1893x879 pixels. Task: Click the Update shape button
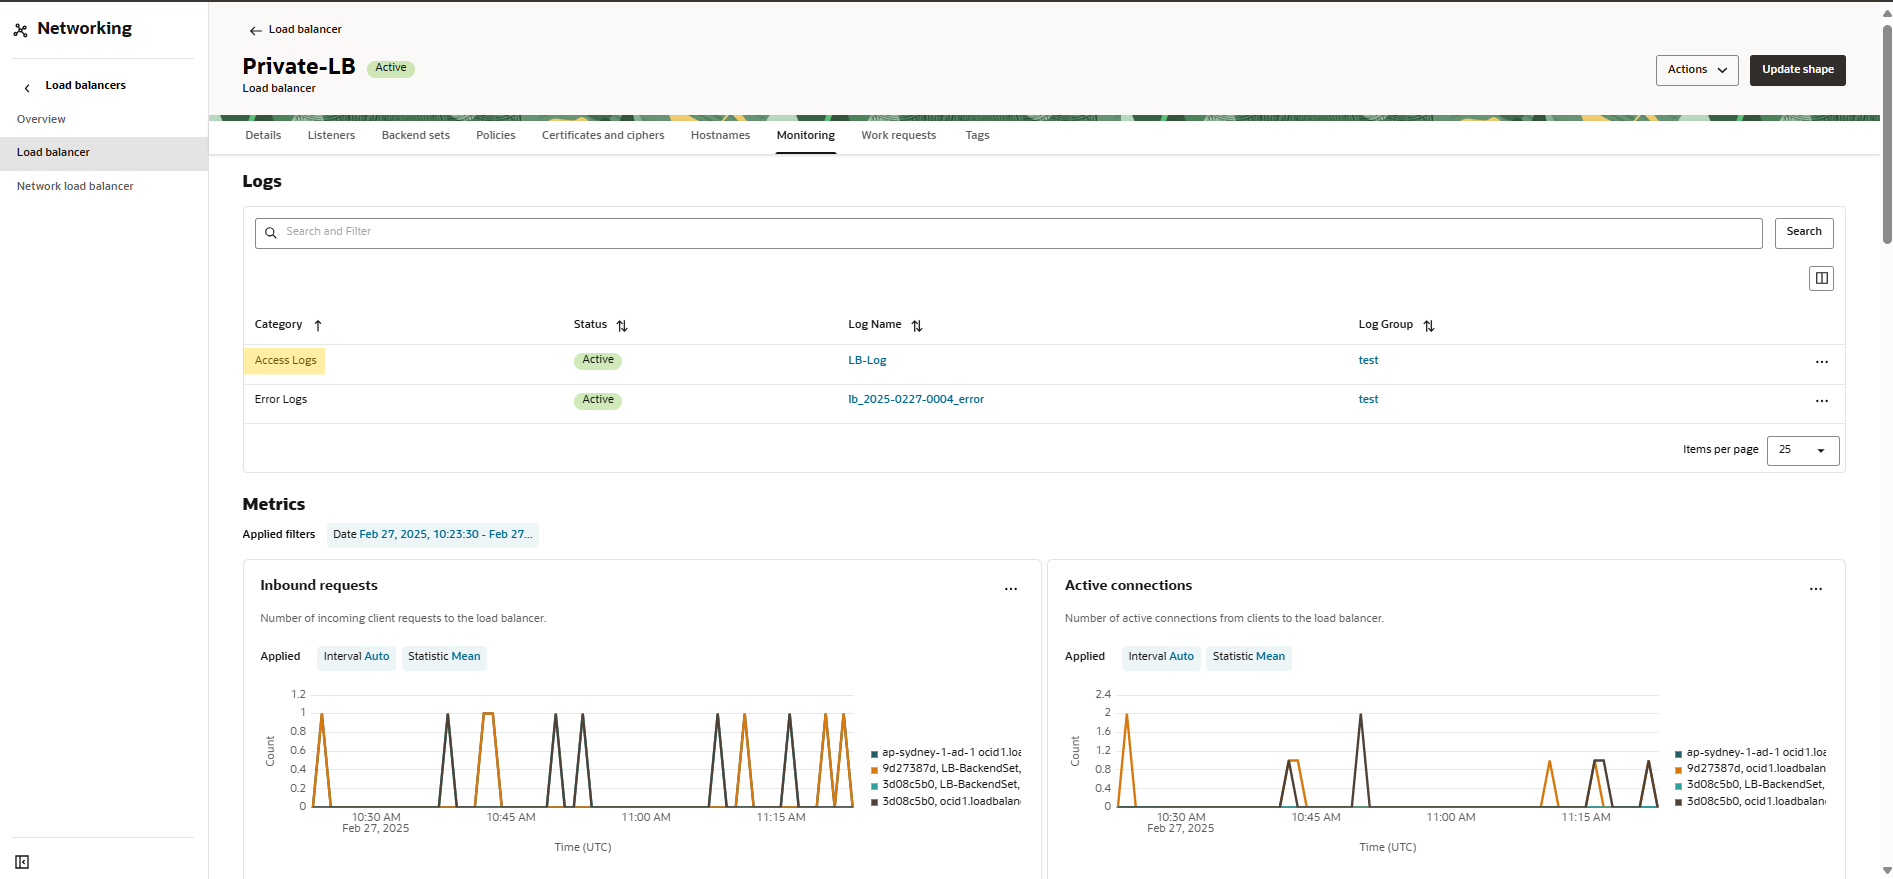(1797, 70)
